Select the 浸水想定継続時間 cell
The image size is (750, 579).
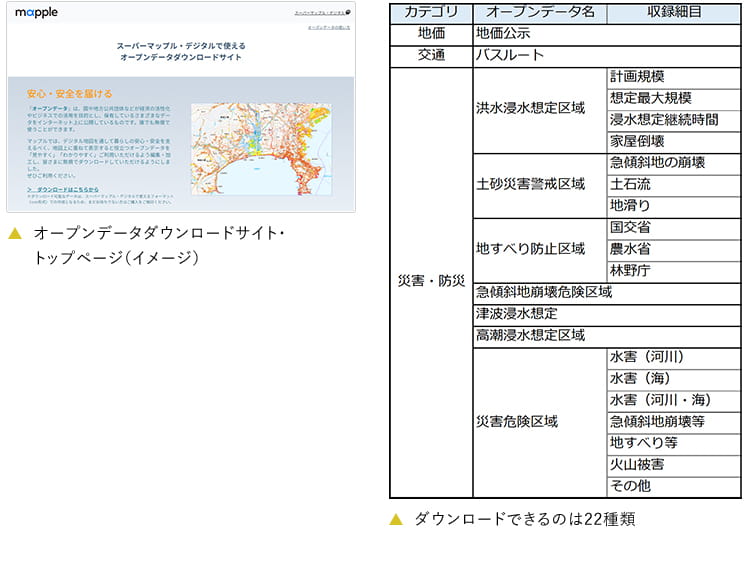(674, 121)
